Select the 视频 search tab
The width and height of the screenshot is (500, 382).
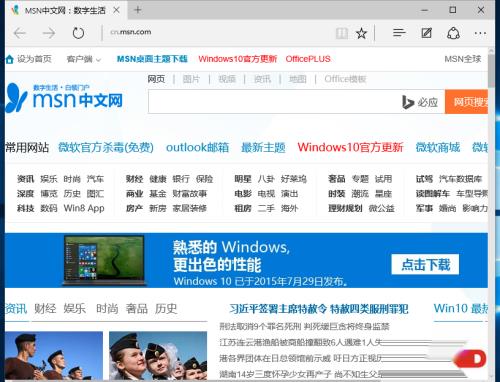pyautogui.click(x=227, y=79)
